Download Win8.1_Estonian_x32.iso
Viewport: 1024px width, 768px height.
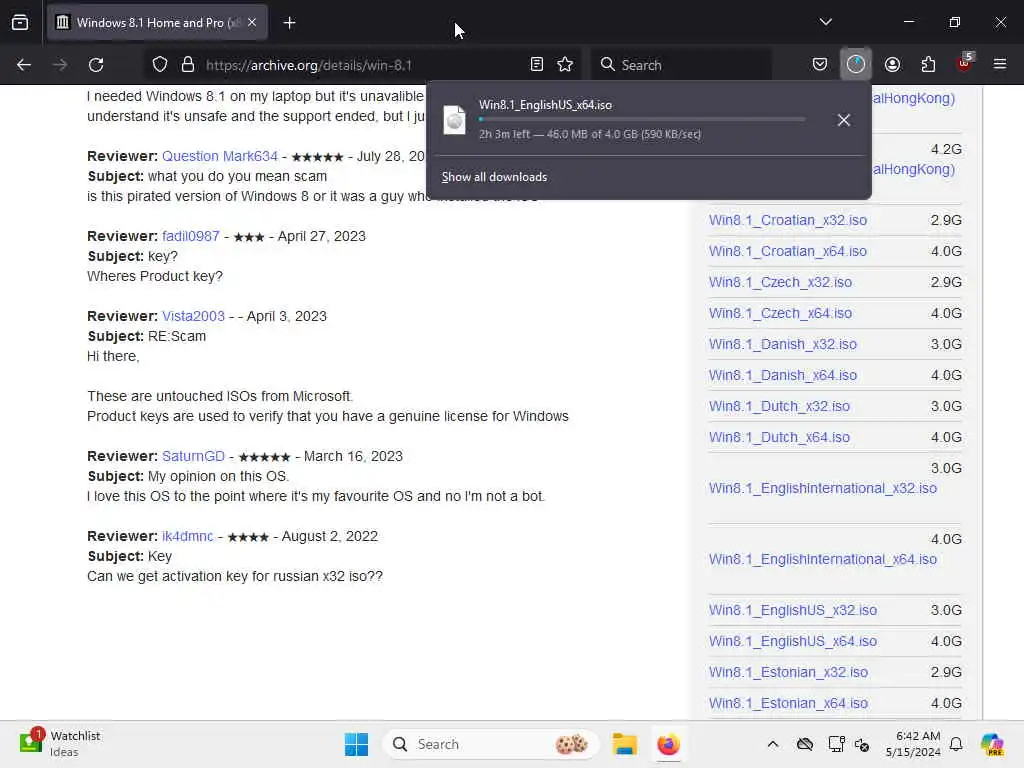pyautogui.click(x=789, y=673)
